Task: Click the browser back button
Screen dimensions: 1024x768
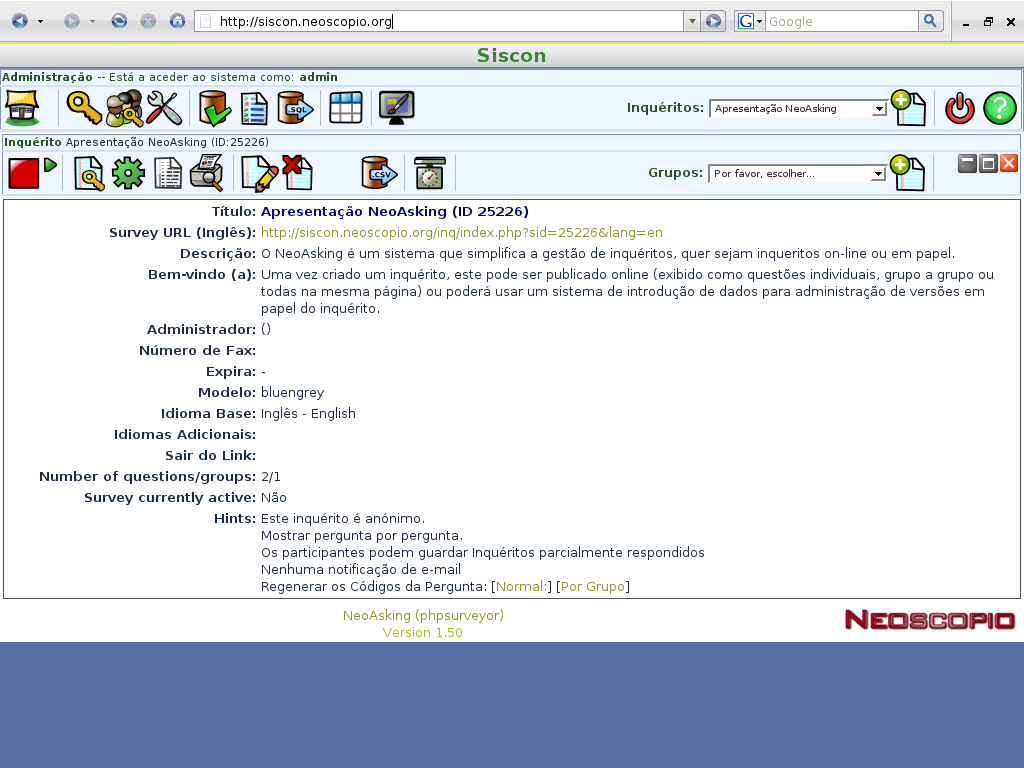Action: [x=20, y=22]
